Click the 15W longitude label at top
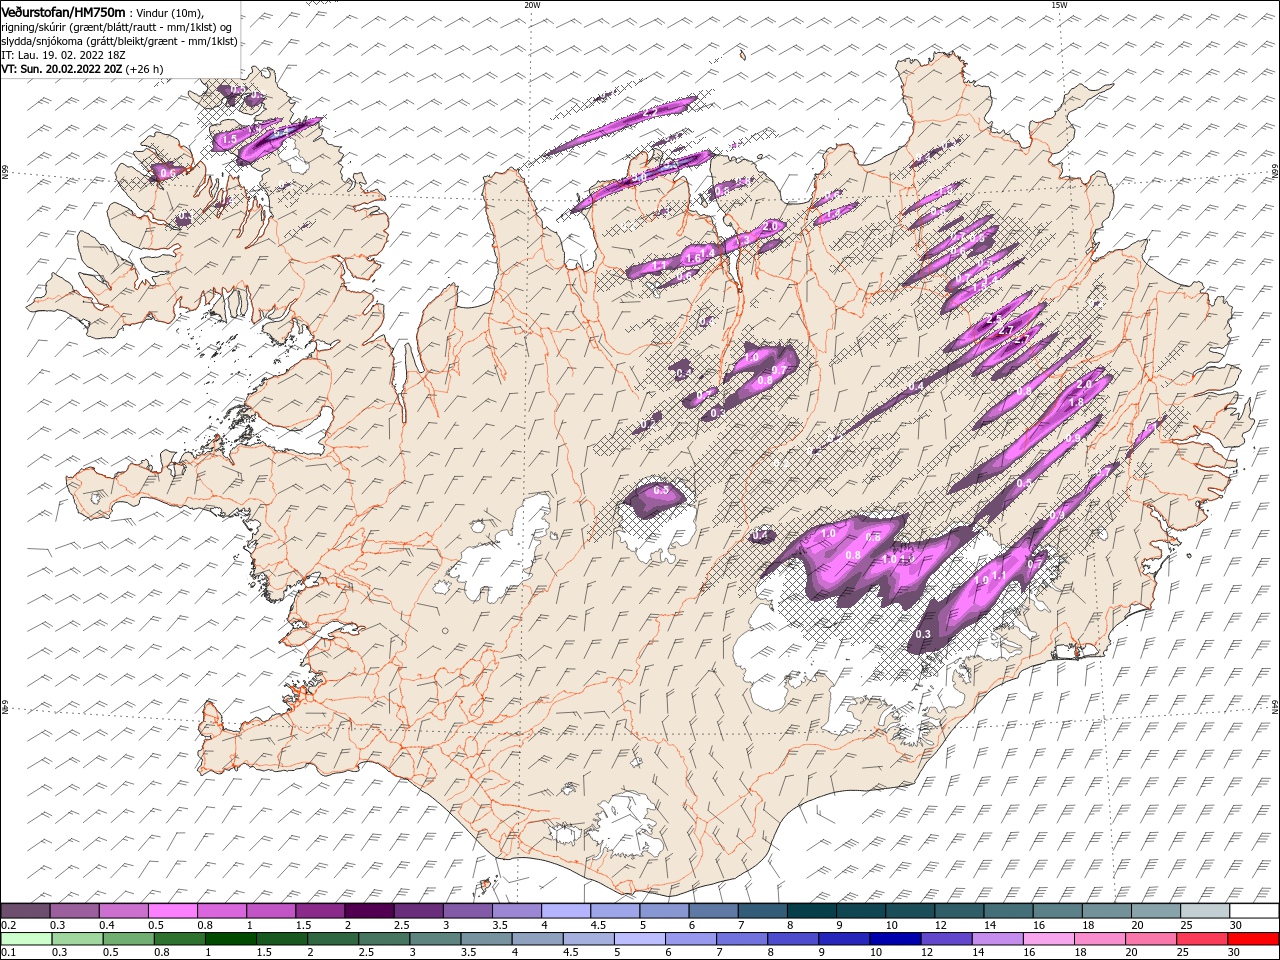Screen dimensions: 1280x960 click(1059, 5)
